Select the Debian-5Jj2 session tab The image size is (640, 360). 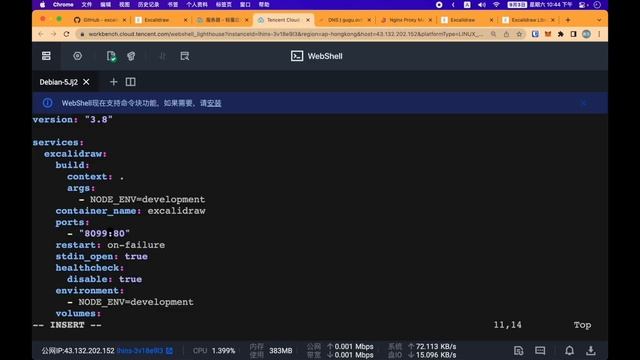pos(59,82)
